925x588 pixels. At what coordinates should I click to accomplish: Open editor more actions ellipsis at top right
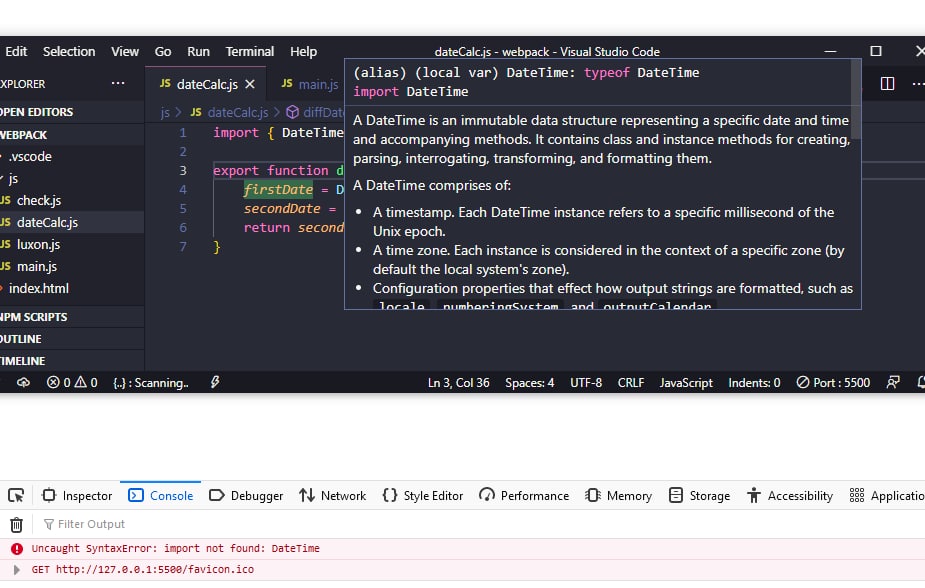tap(918, 84)
